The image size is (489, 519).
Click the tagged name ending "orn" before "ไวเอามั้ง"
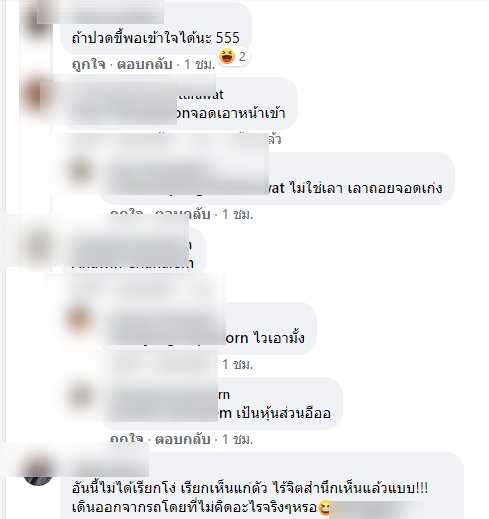click(x=180, y=338)
